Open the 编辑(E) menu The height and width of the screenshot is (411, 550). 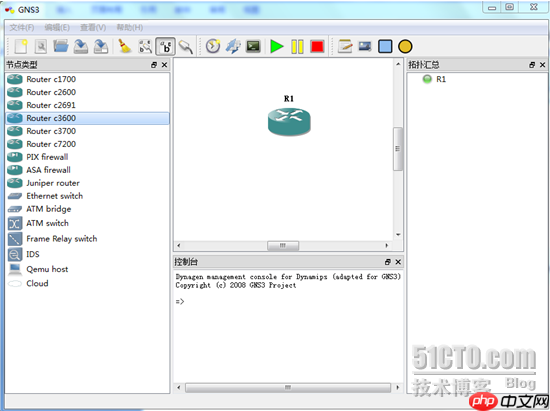click(57, 27)
